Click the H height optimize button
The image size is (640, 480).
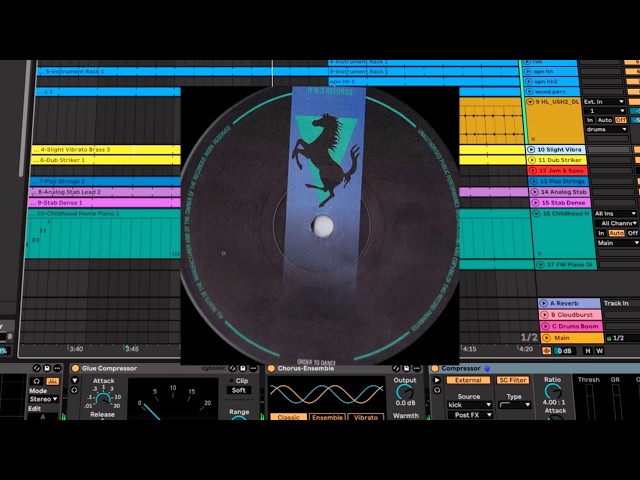tap(588, 351)
